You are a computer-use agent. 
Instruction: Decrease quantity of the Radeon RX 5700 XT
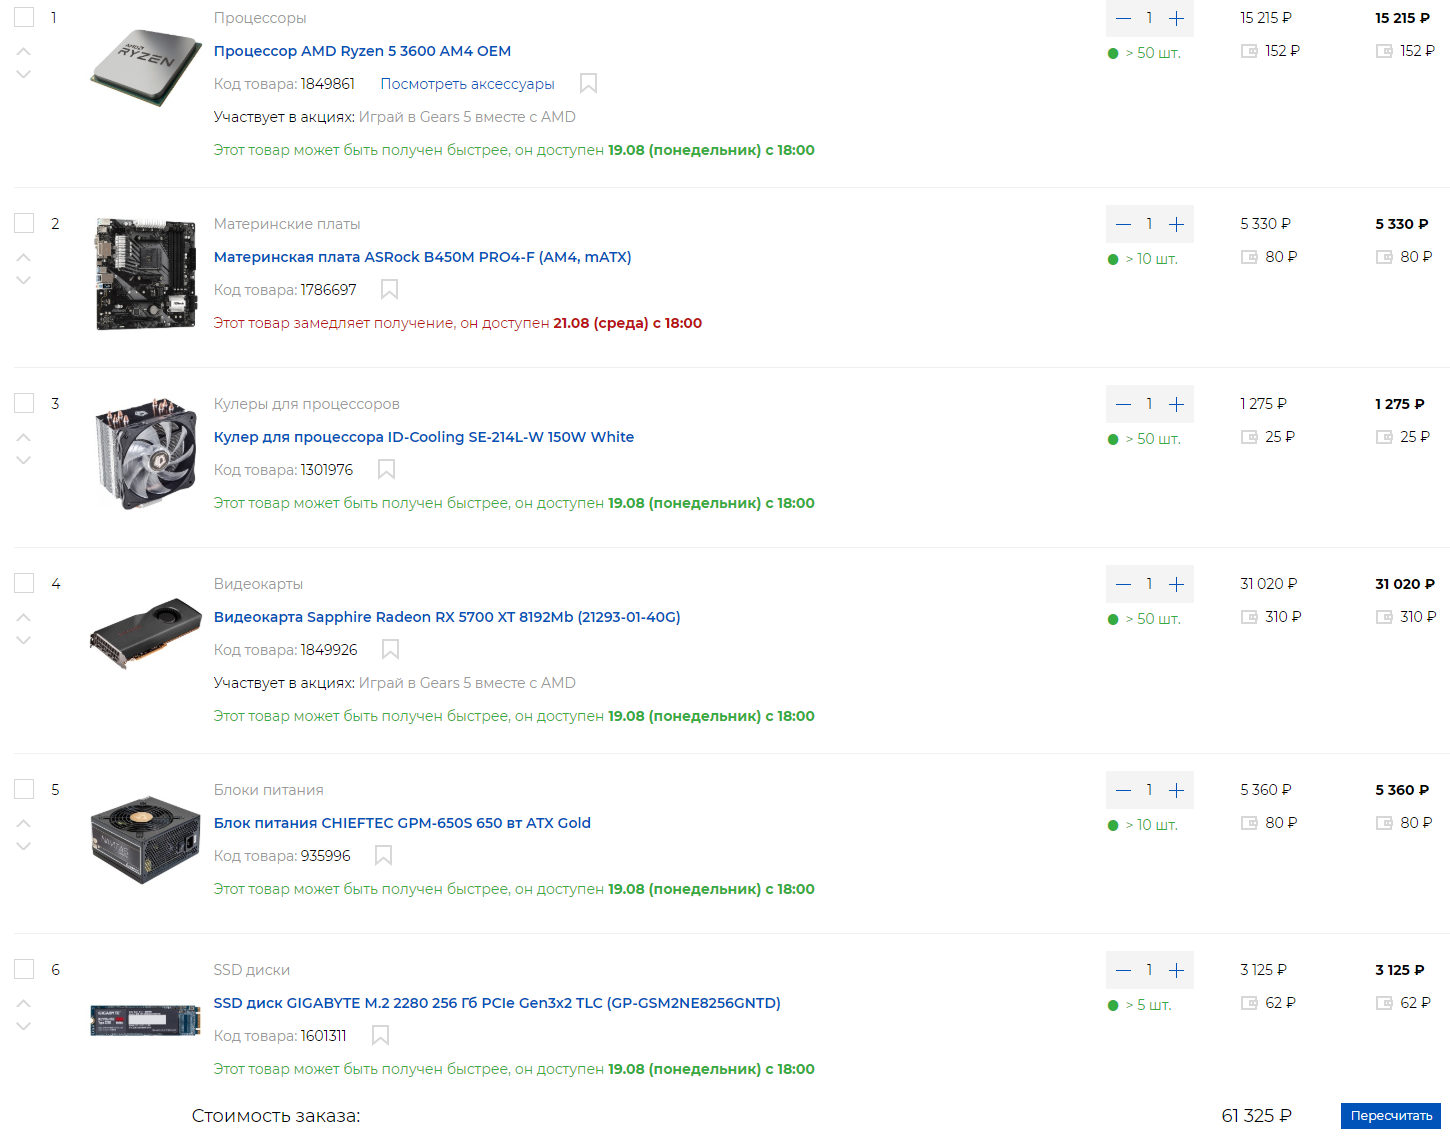pos(1123,584)
